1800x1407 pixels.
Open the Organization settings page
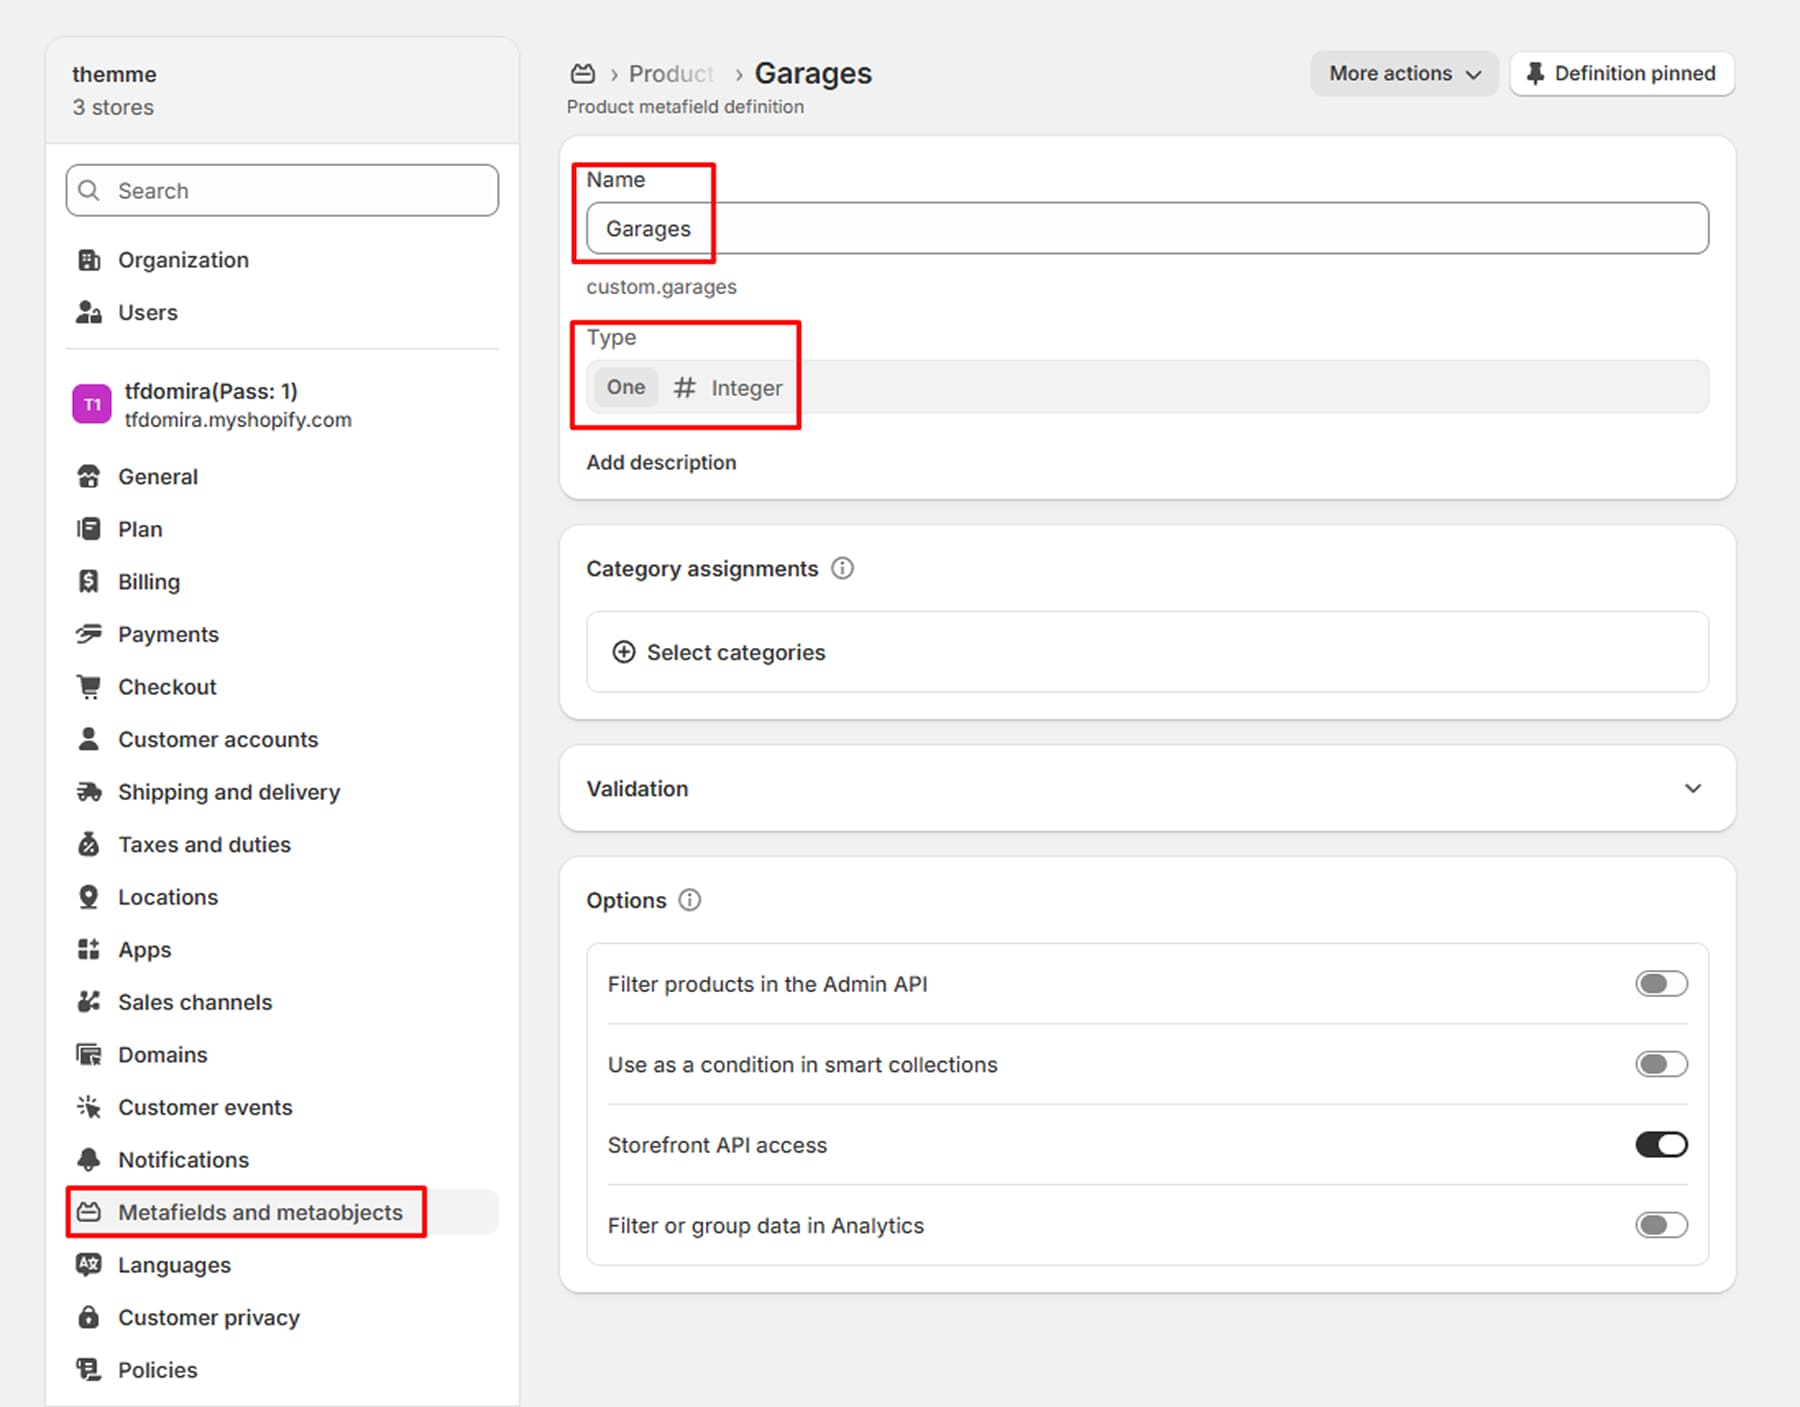pos(282,260)
